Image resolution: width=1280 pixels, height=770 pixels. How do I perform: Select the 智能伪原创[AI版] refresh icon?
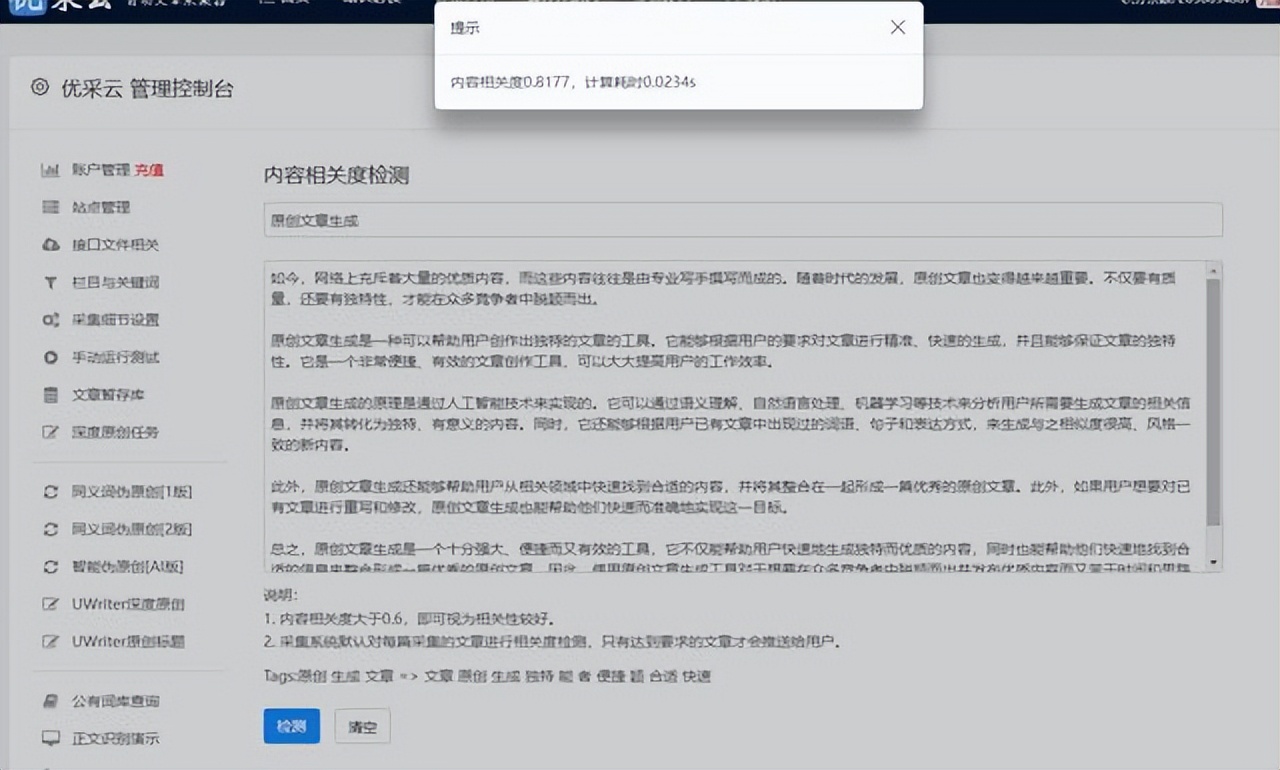click(50, 566)
